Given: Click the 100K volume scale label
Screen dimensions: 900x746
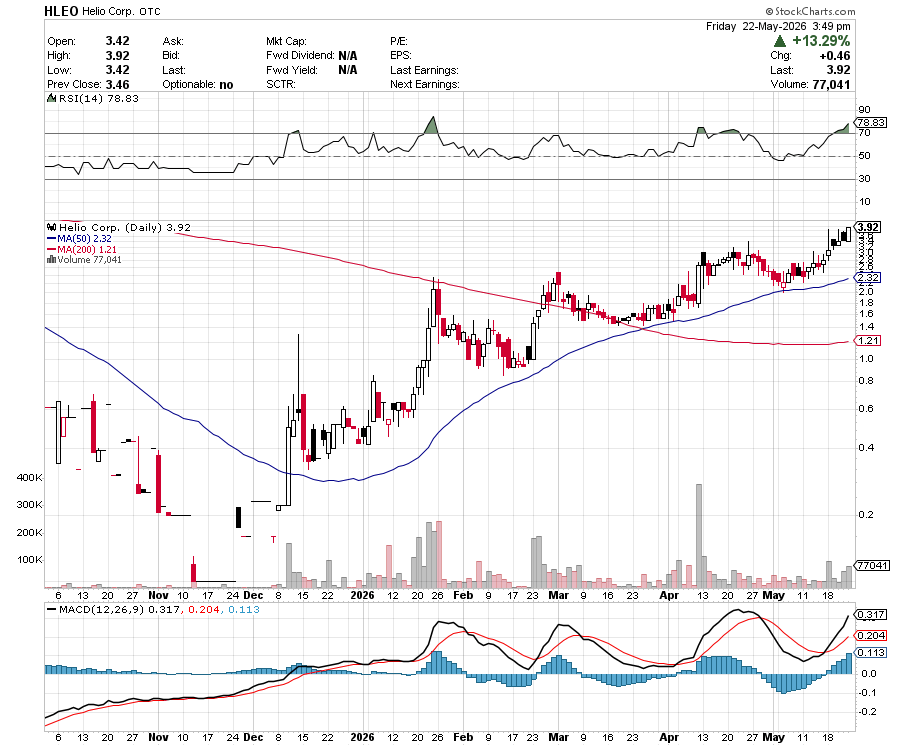Looking at the screenshot, I should pyautogui.click(x=30, y=560).
